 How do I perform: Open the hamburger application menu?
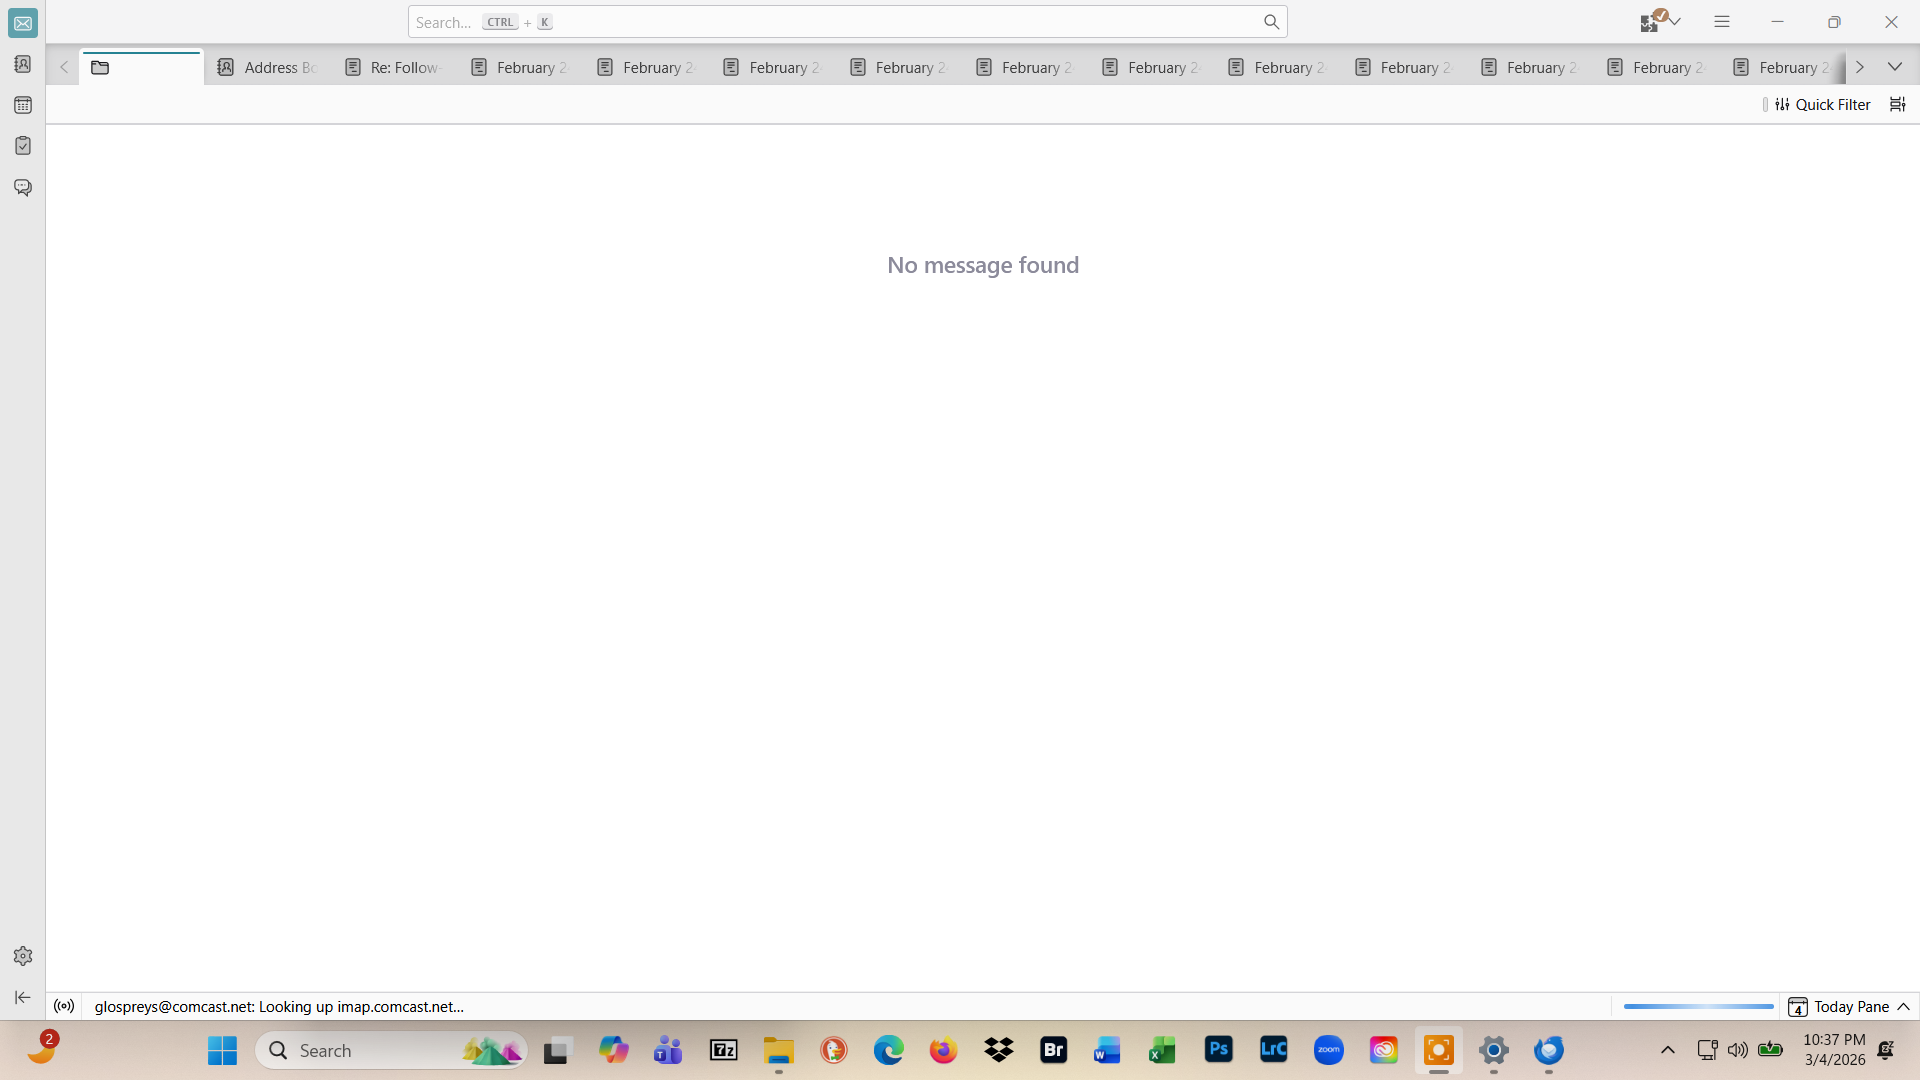coord(1721,21)
